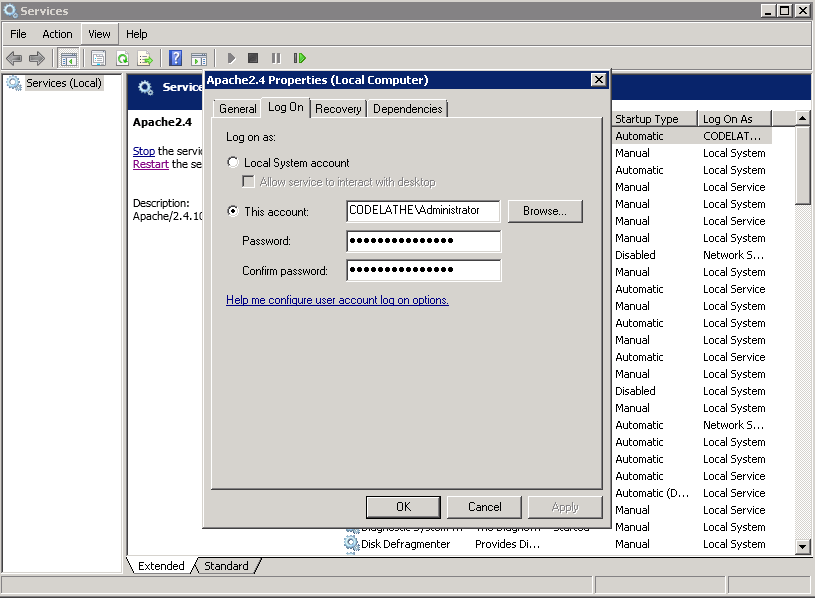Open the account log on options help link
Viewport: 815px width, 598px height.
click(x=338, y=299)
